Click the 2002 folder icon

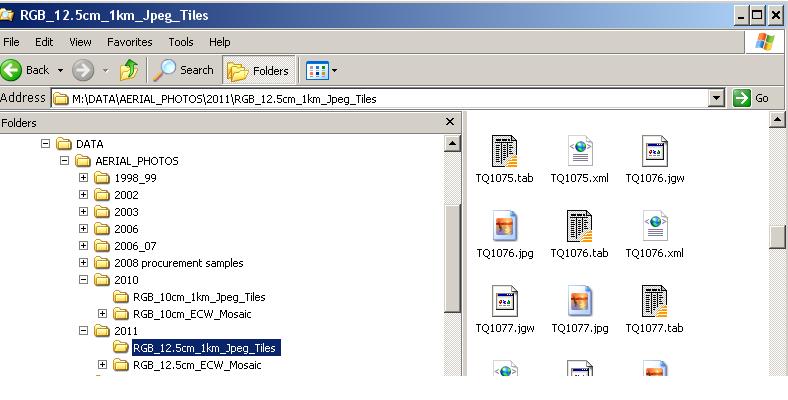pos(102,195)
